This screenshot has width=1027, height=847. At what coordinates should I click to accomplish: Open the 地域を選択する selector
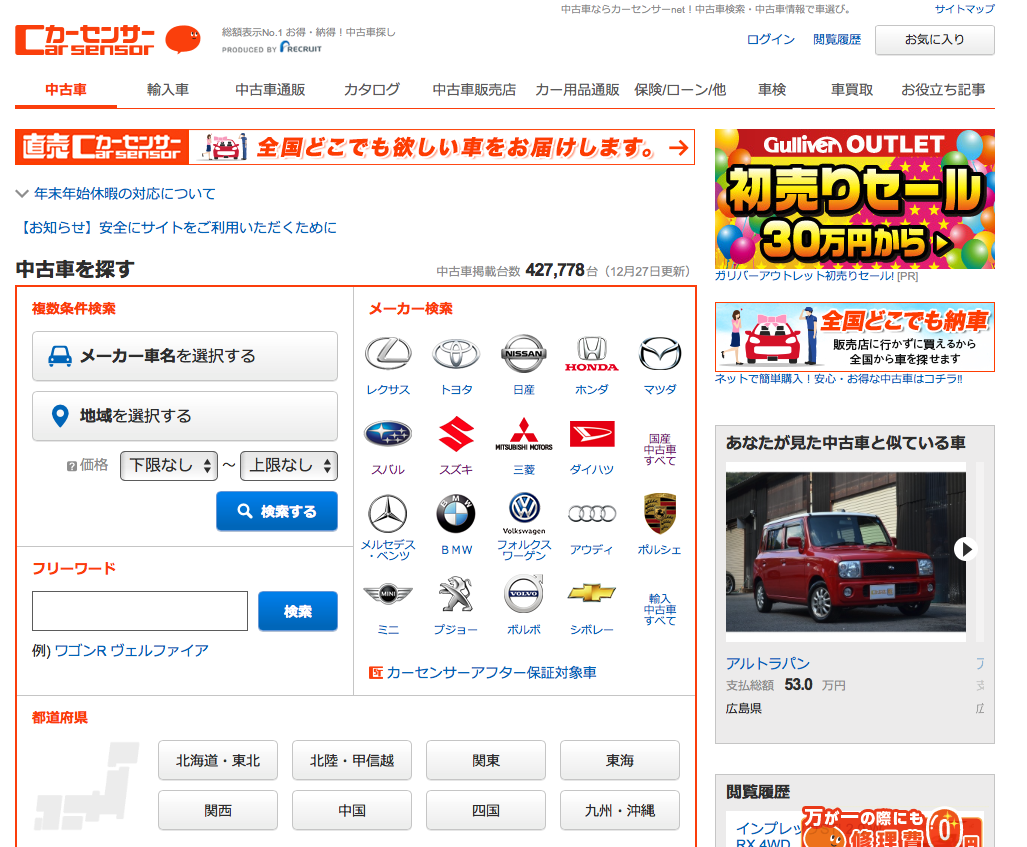coord(185,416)
